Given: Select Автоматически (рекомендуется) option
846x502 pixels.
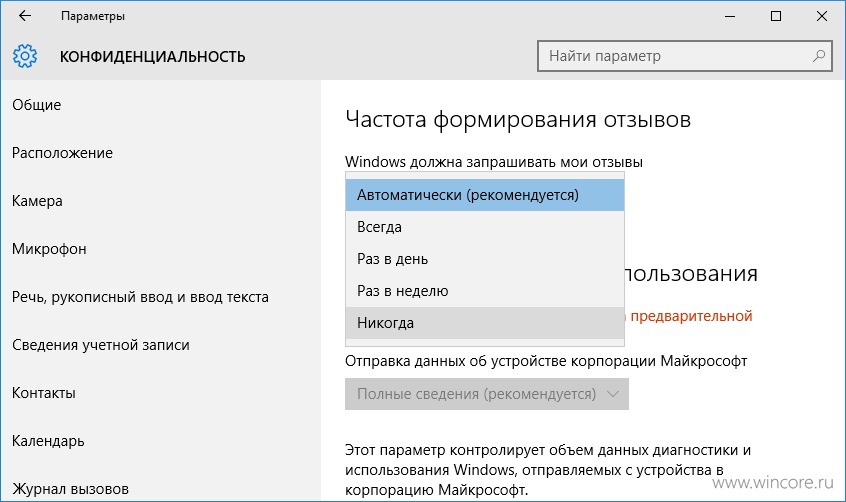Looking at the screenshot, I should 485,195.
